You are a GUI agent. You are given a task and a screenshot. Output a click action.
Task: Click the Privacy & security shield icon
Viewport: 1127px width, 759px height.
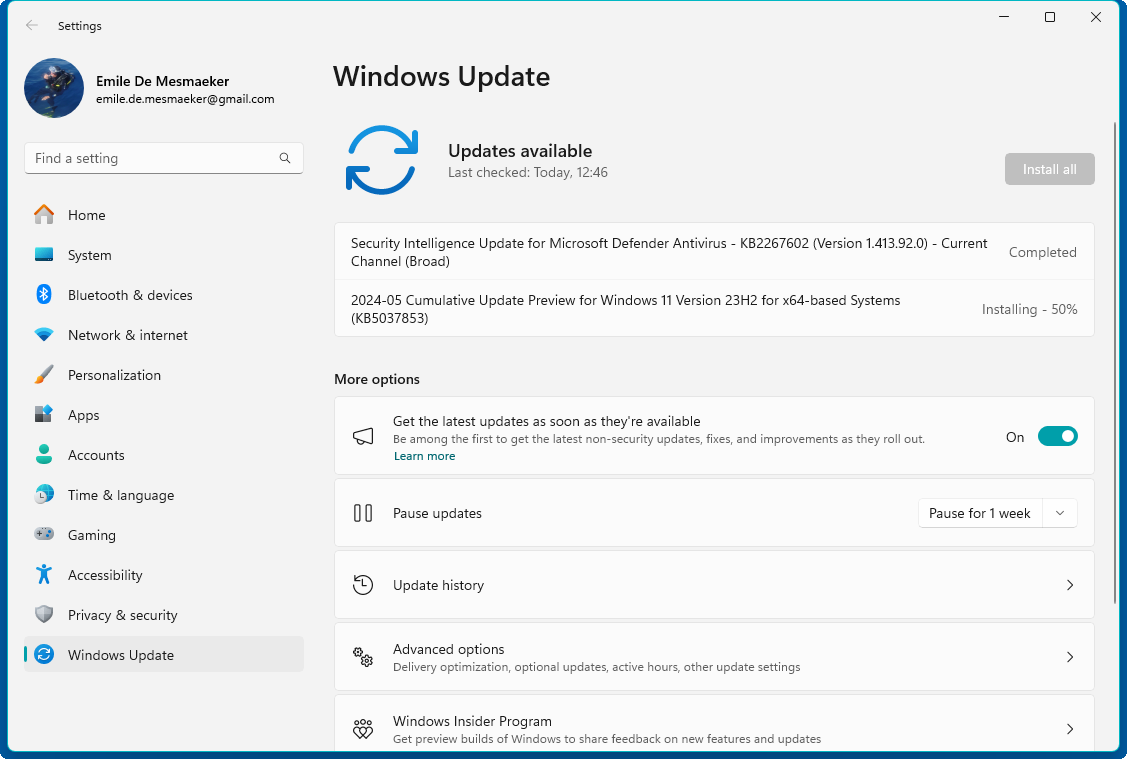[x=44, y=615]
